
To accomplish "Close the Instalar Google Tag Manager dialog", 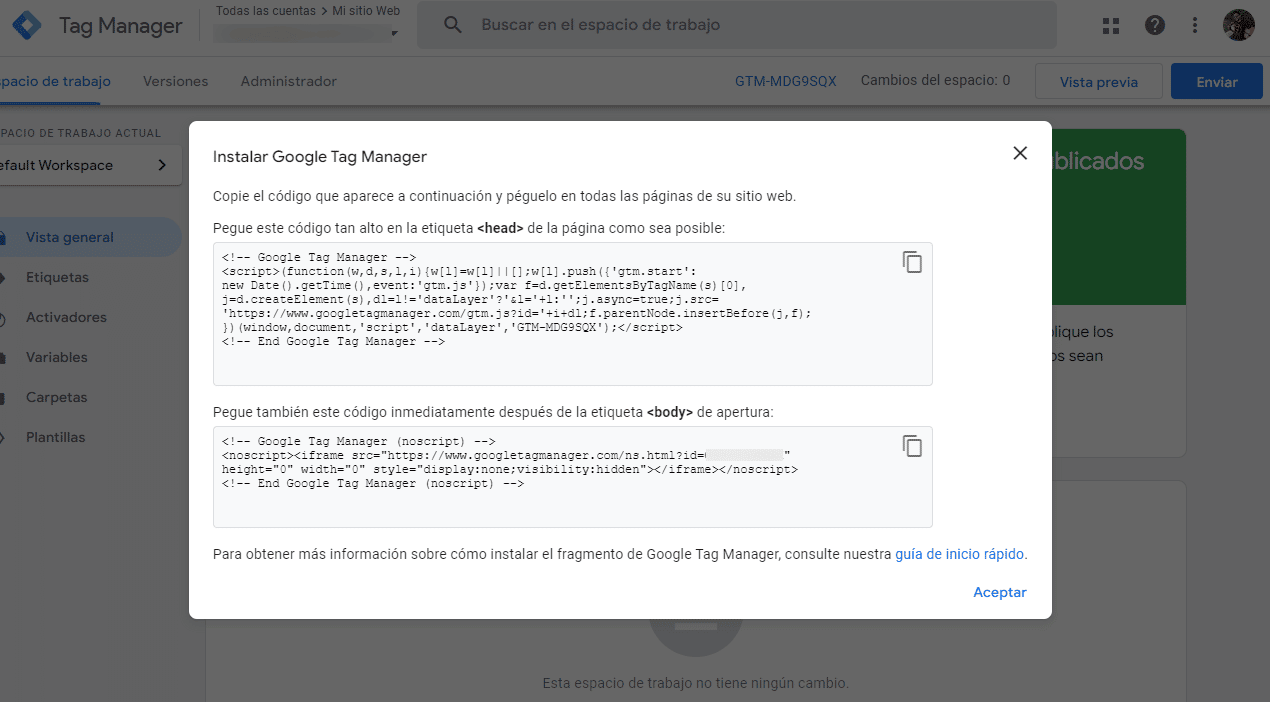I will pos(1020,153).
